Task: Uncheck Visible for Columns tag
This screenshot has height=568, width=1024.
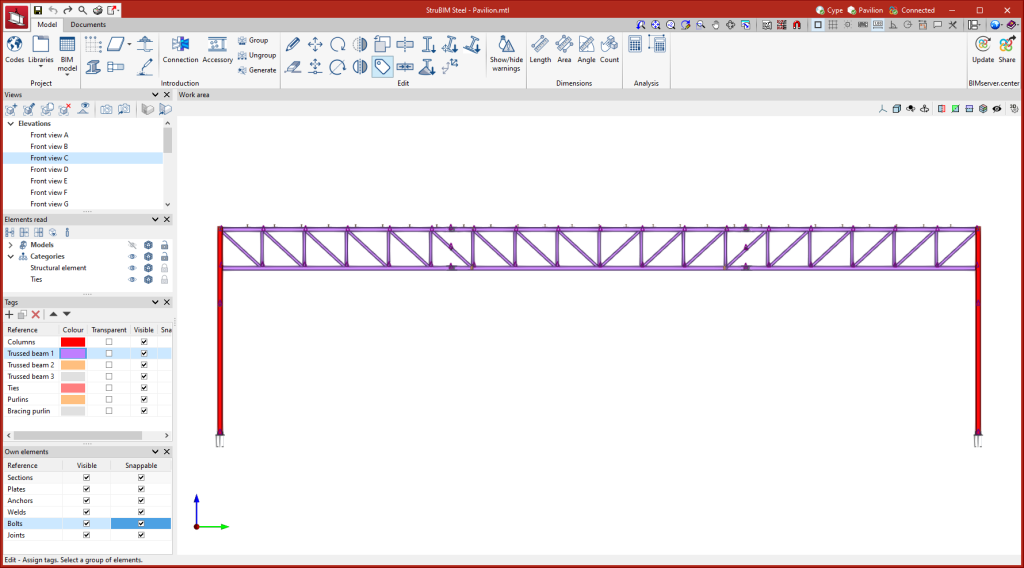Action: click(x=144, y=342)
